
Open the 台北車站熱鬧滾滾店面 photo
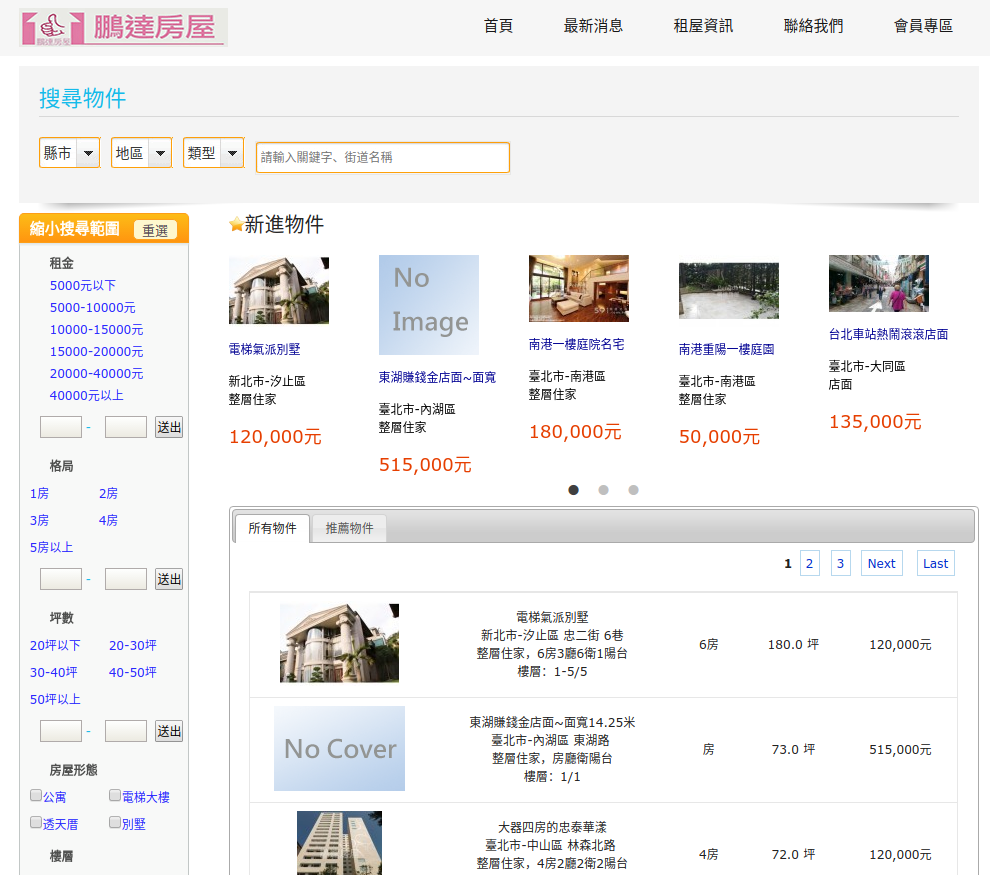pos(878,284)
